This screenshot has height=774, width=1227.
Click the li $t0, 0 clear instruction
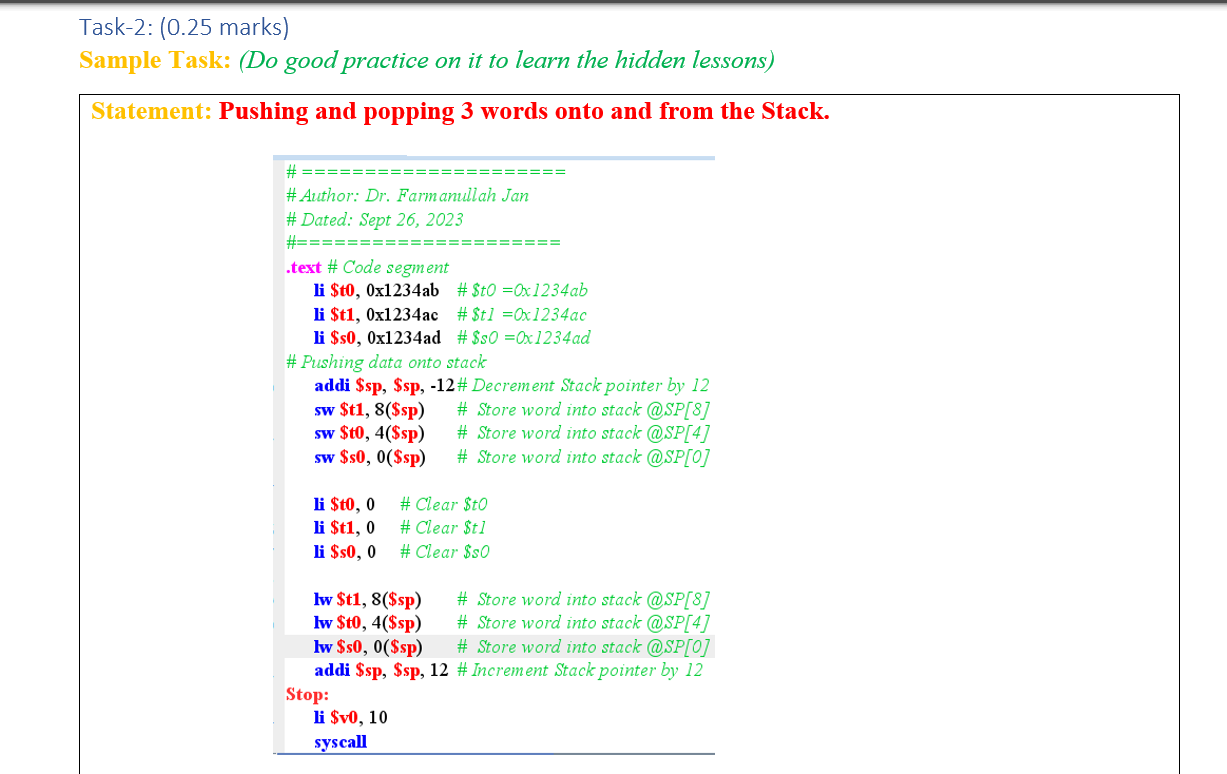tap(344, 504)
